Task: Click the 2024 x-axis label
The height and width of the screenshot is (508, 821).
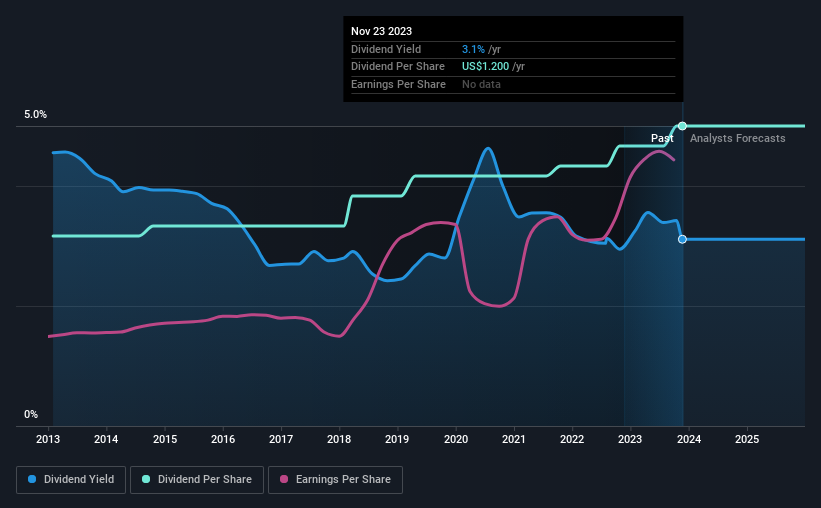Action: point(689,439)
